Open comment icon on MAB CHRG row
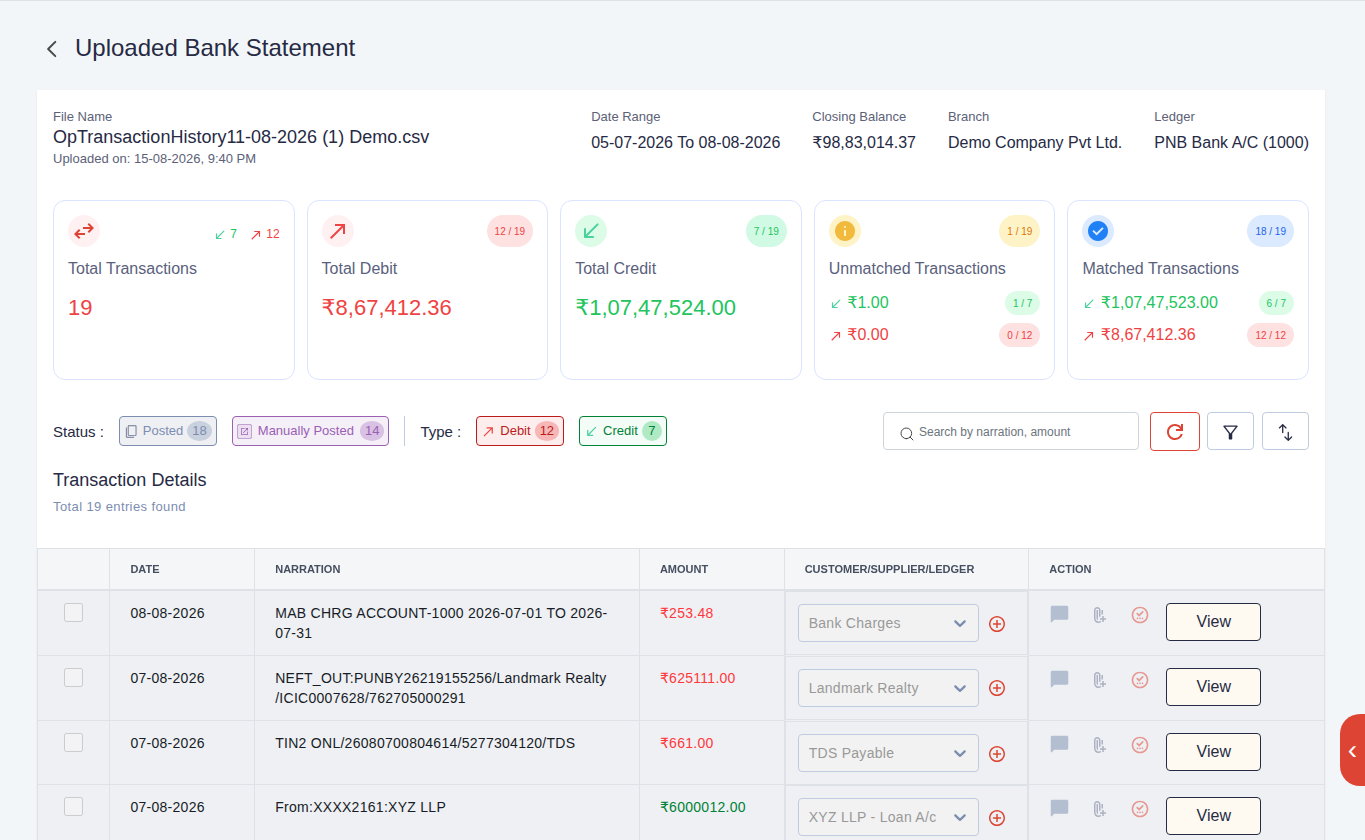The width and height of the screenshot is (1365, 840). (x=1060, y=614)
